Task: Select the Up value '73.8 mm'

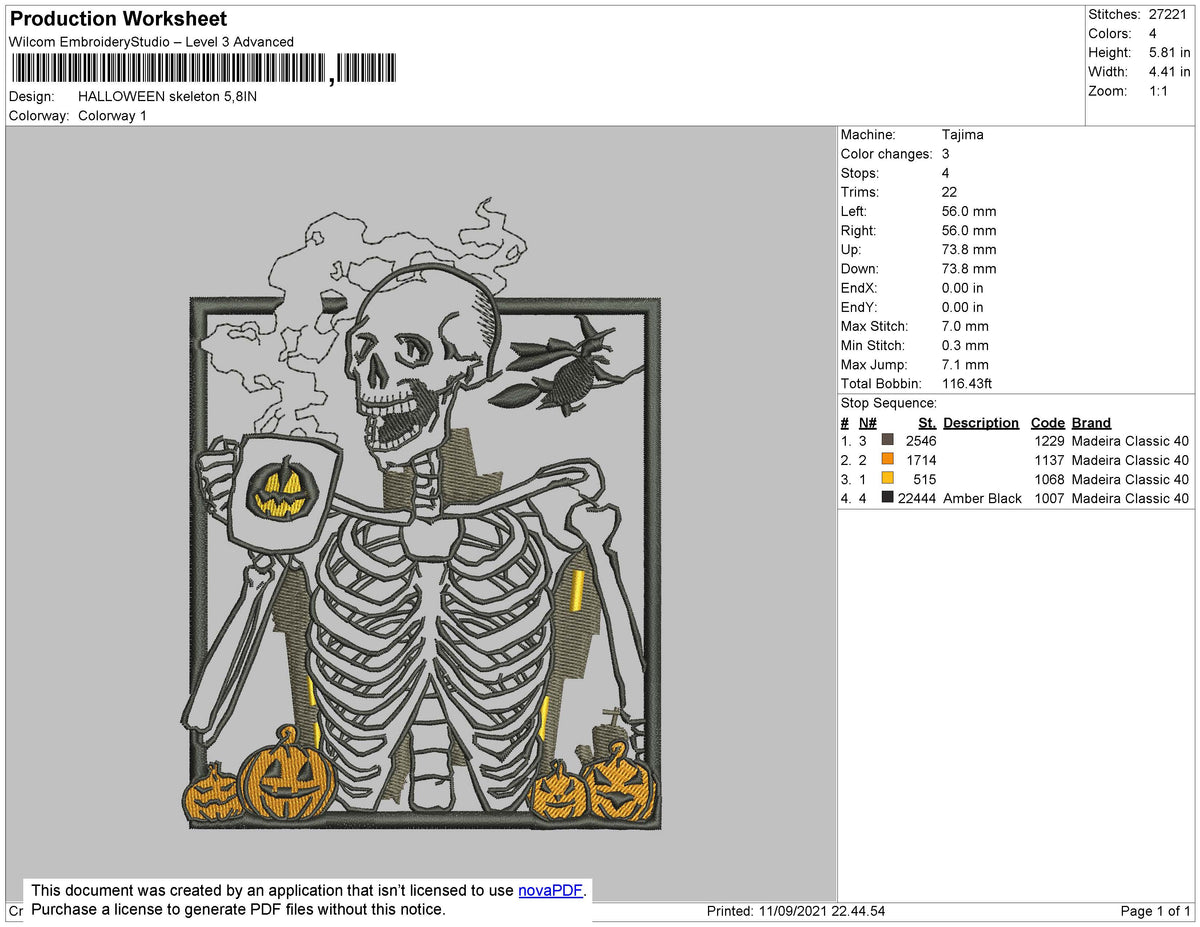Action: coord(969,249)
